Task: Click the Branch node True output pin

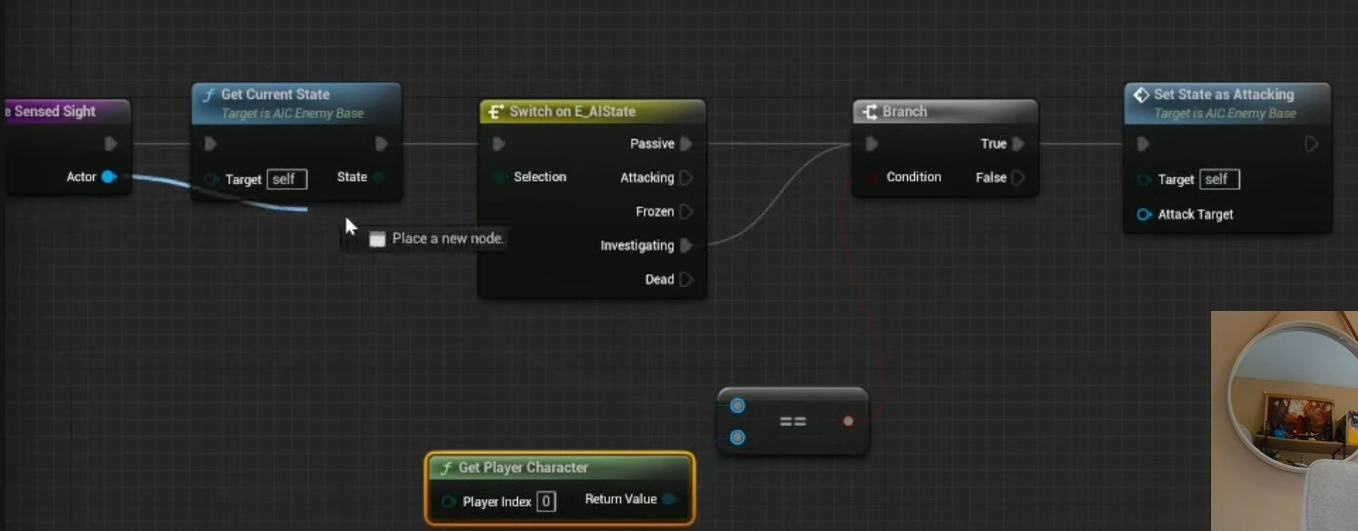Action: click(x=1018, y=144)
